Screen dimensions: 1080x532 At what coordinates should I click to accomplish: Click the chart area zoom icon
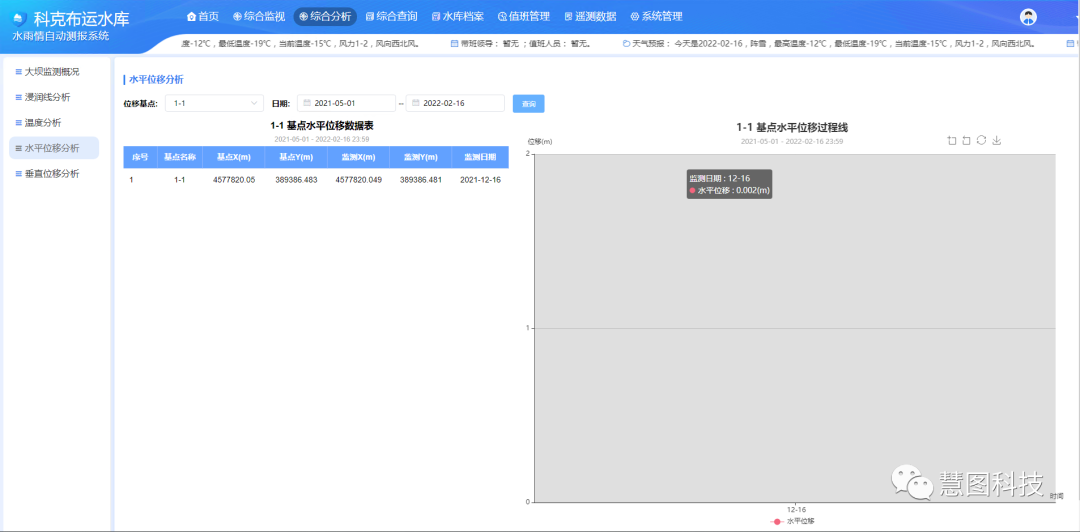click(x=952, y=141)
